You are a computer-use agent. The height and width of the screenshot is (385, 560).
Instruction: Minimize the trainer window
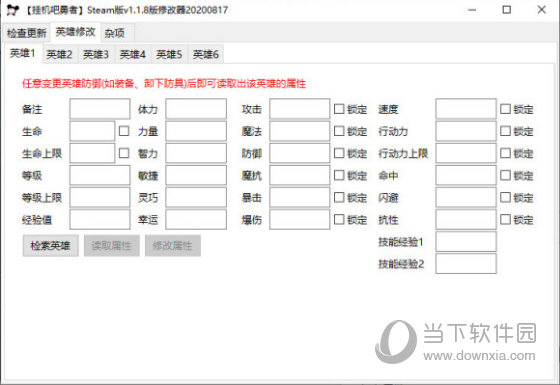472,10
